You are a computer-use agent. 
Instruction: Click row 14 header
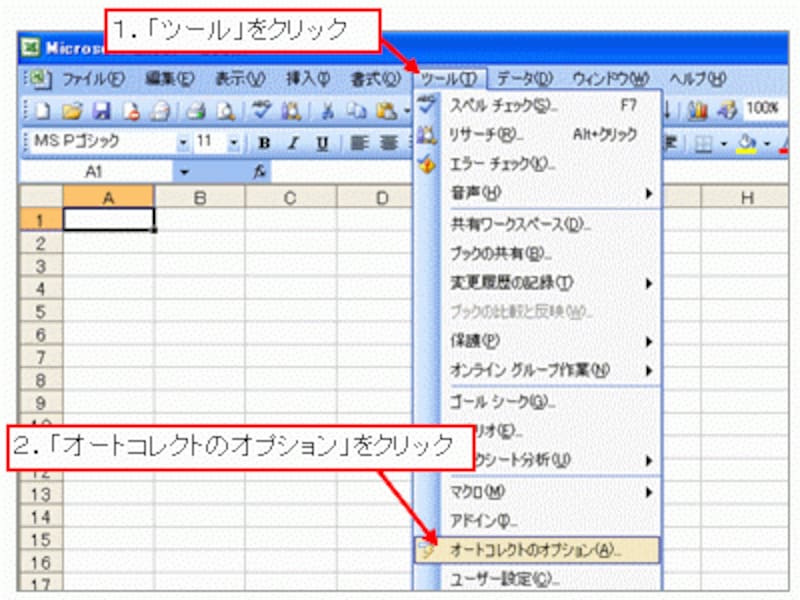(x=41, y=517)
